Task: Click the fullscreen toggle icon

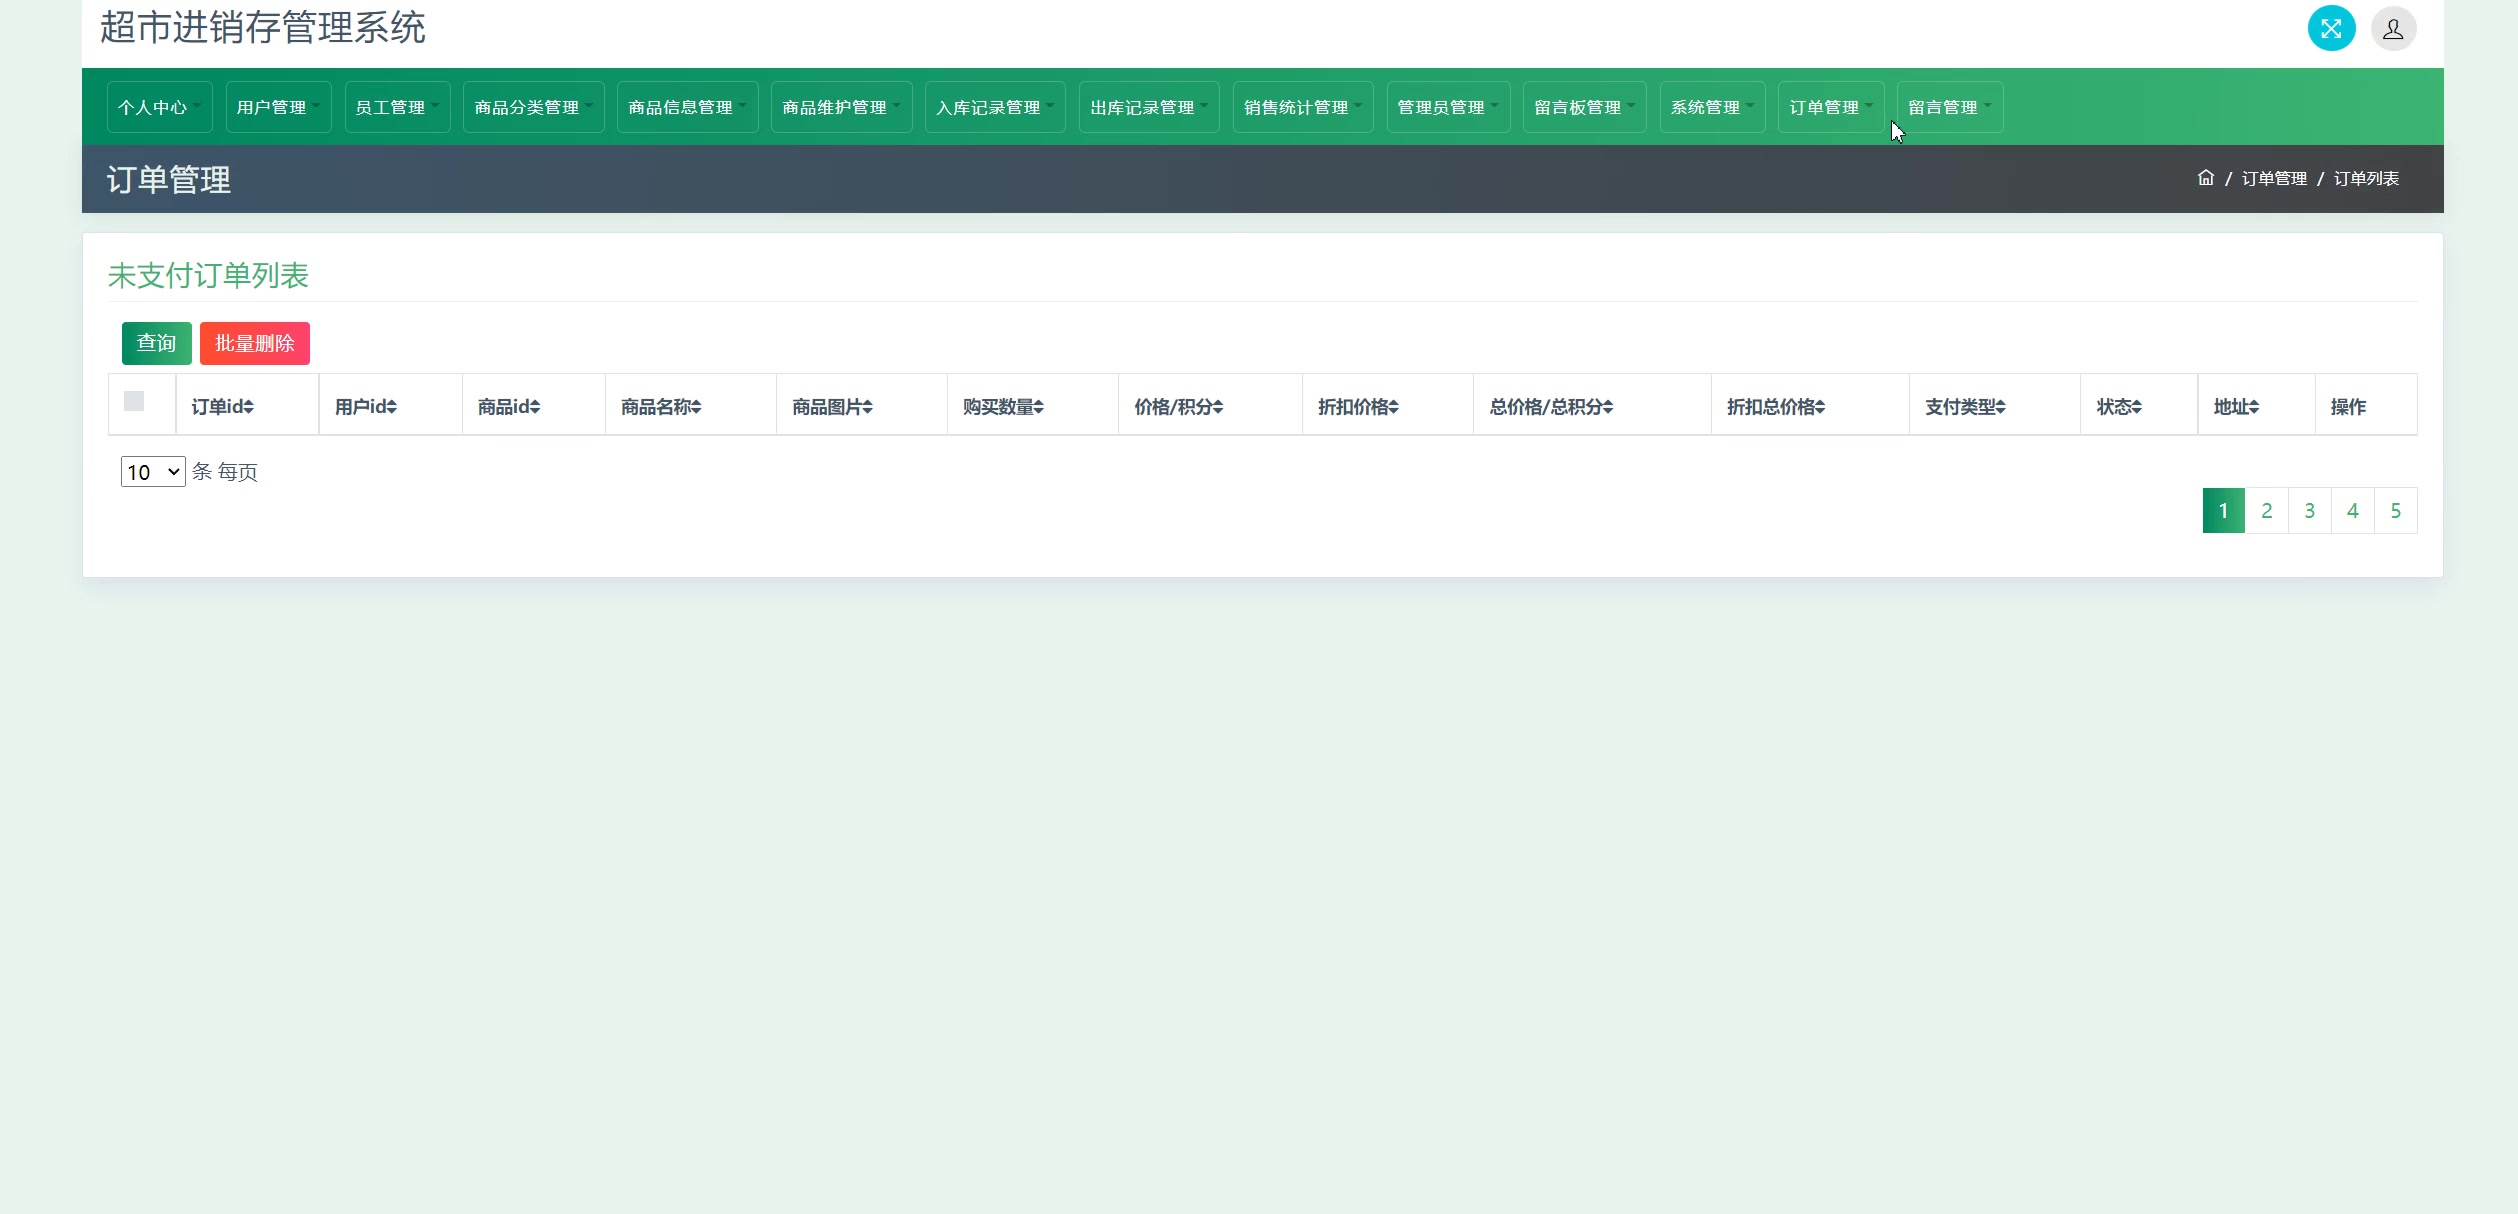Action: (x=2330, y=28)
